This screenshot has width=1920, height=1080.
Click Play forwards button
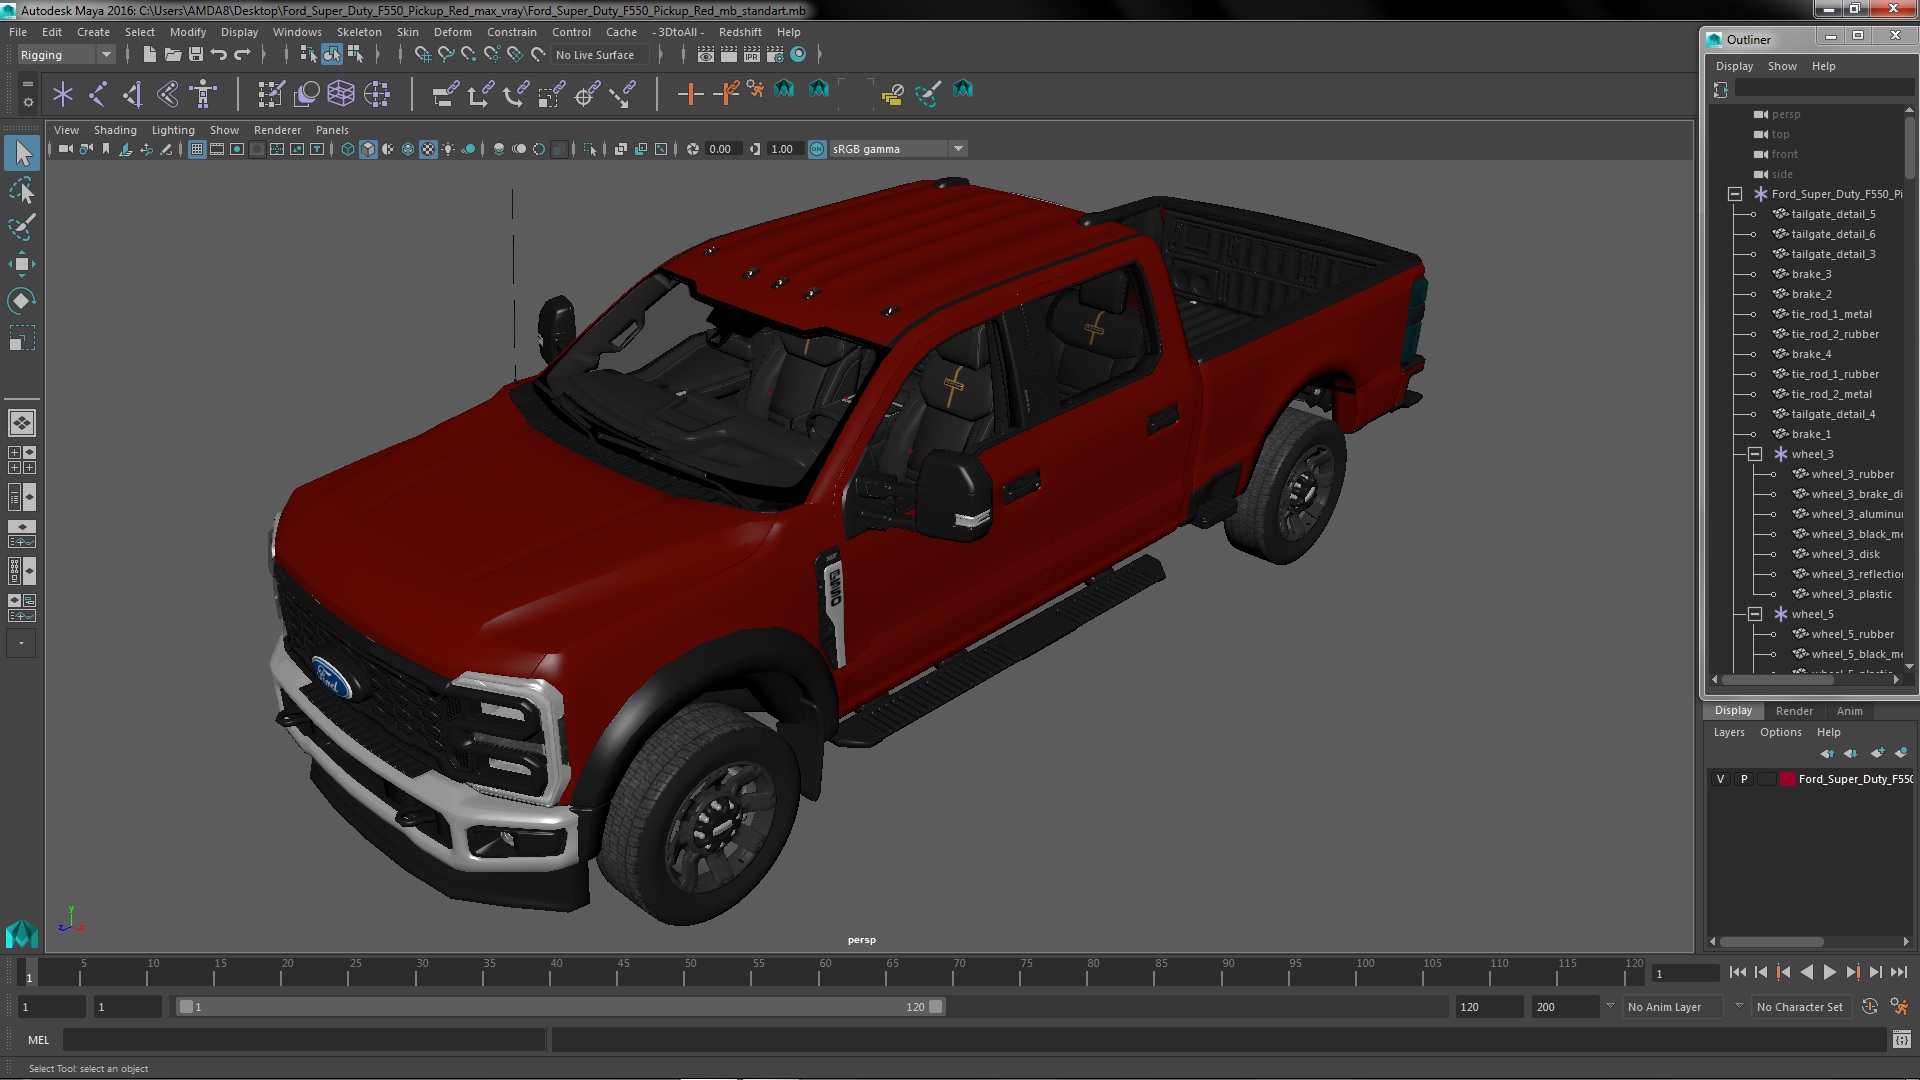pos(1829,972)
